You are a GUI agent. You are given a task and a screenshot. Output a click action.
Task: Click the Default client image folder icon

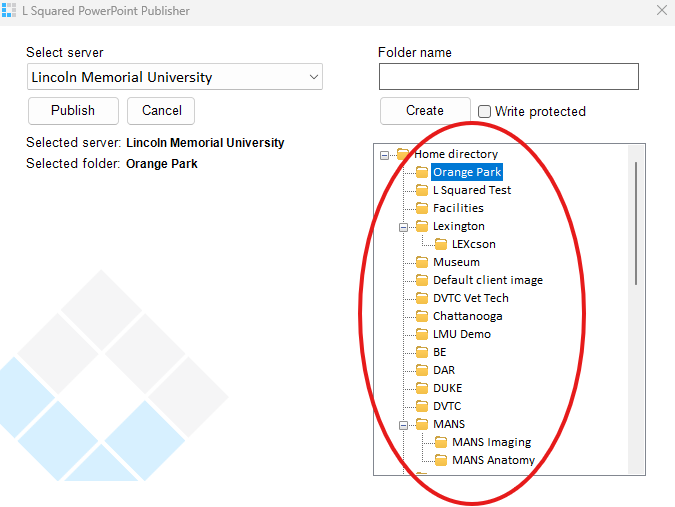tap(422, 280)
